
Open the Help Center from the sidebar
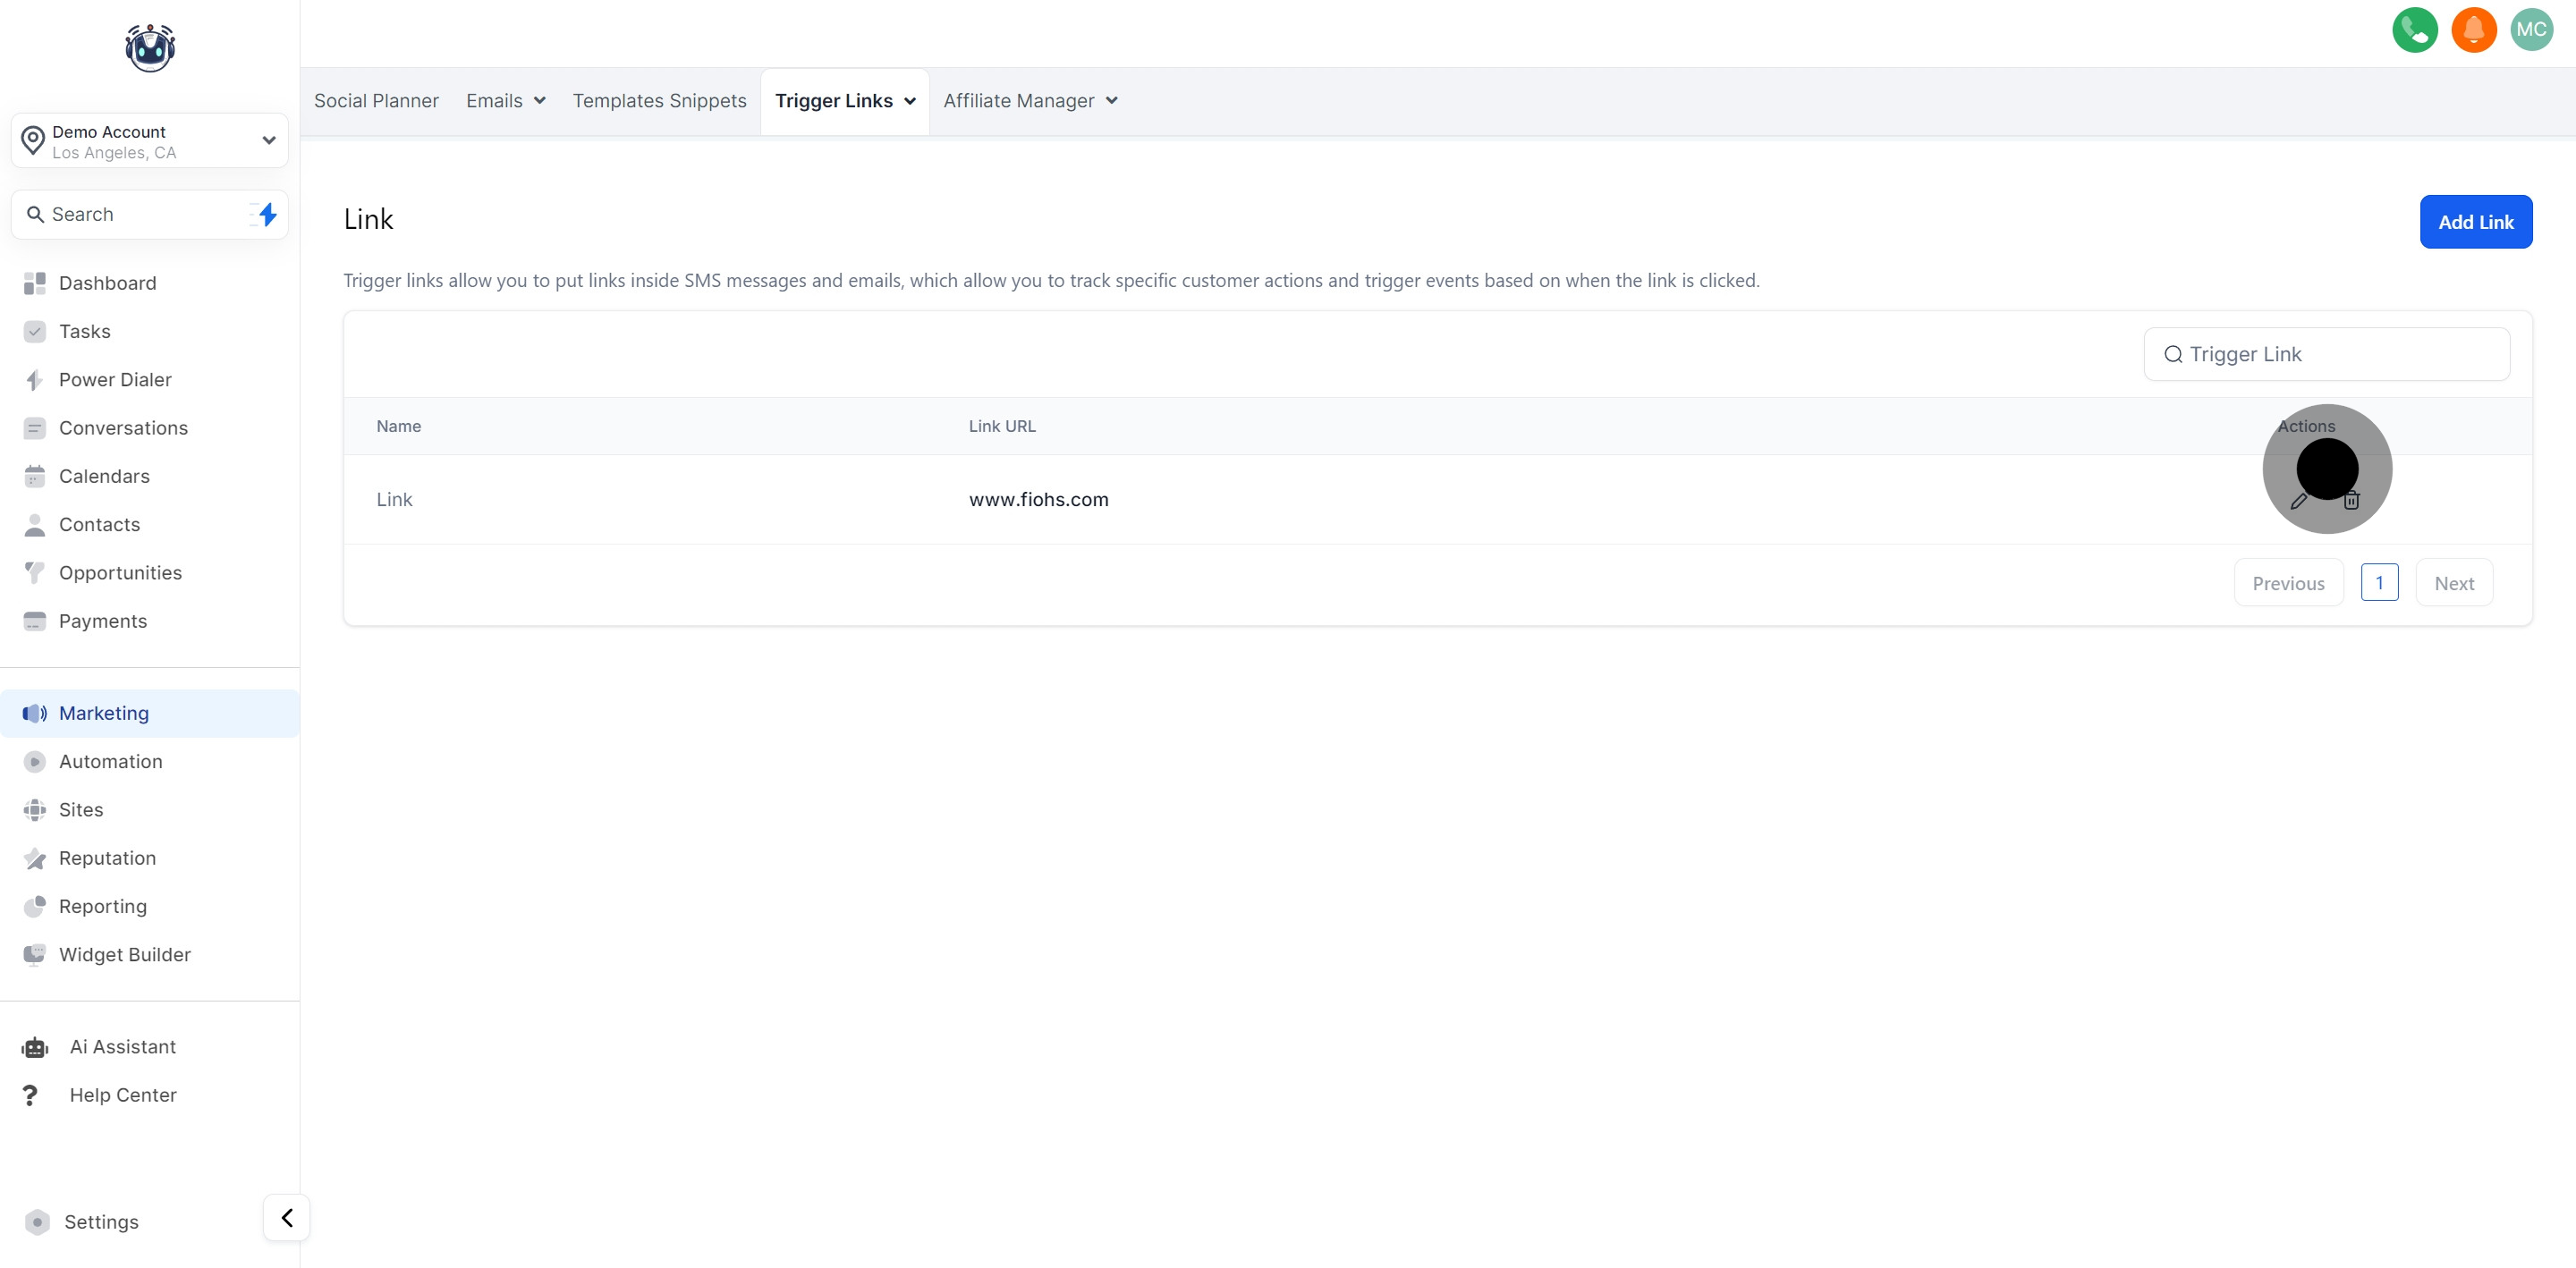[122, 1095]
